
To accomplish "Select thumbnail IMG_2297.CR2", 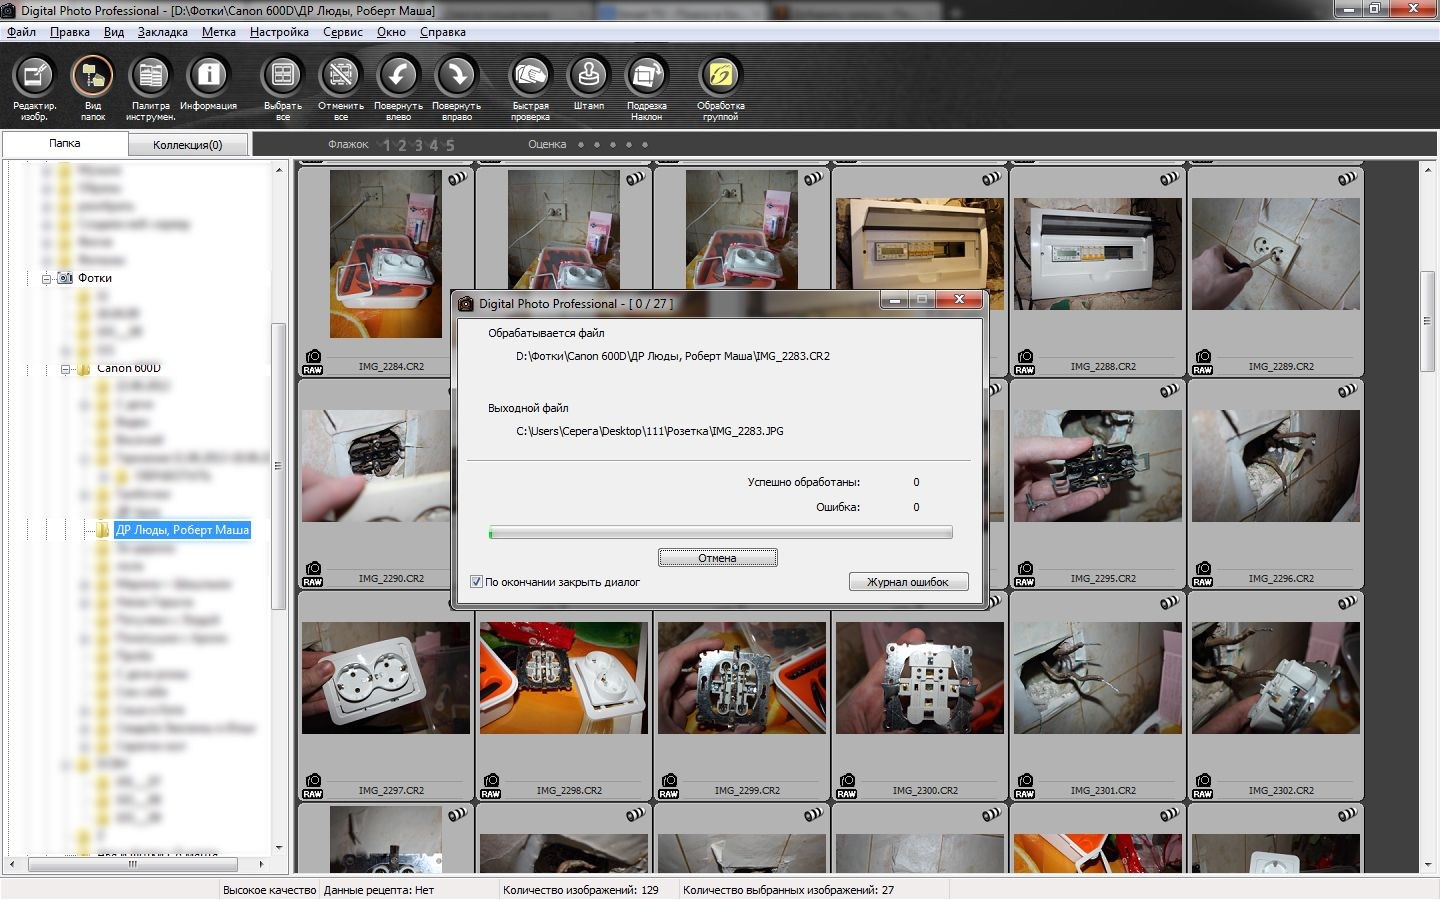I will [386, 678].
